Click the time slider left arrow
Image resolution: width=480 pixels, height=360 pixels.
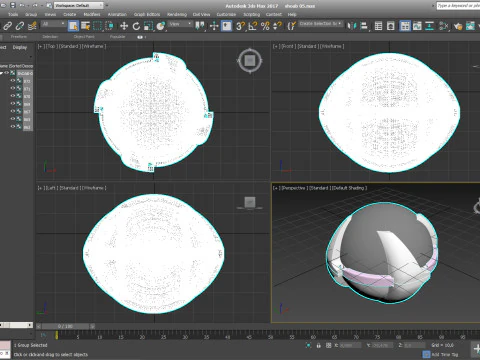(x=39, y=326)
